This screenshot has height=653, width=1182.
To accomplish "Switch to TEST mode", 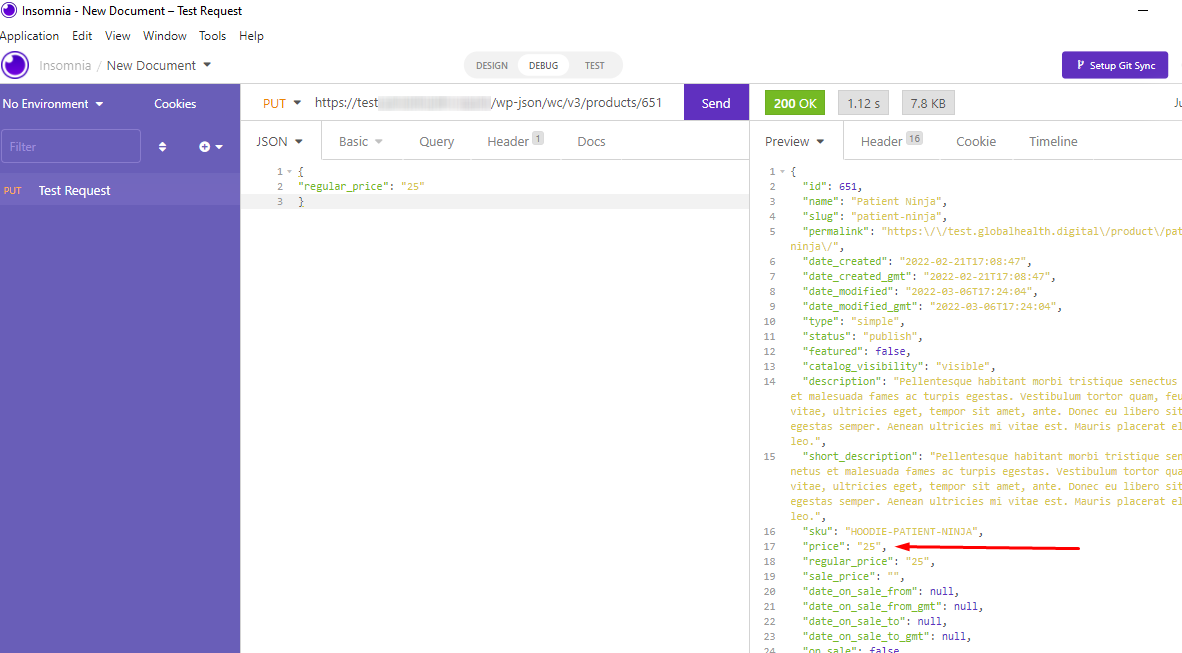I will point(595,65).
